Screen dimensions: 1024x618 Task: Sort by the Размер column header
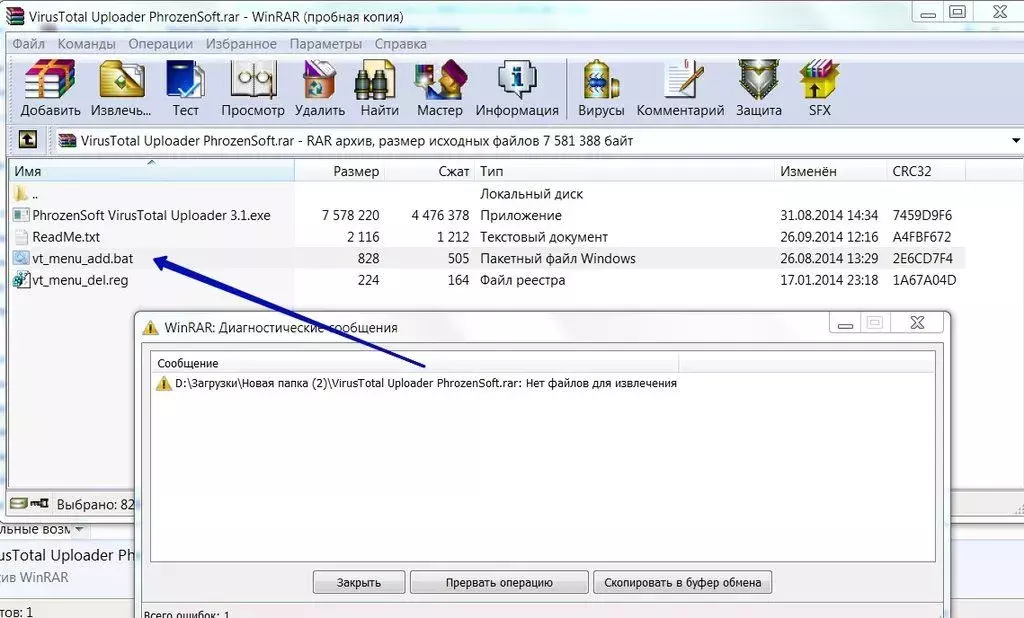[339, 171]
